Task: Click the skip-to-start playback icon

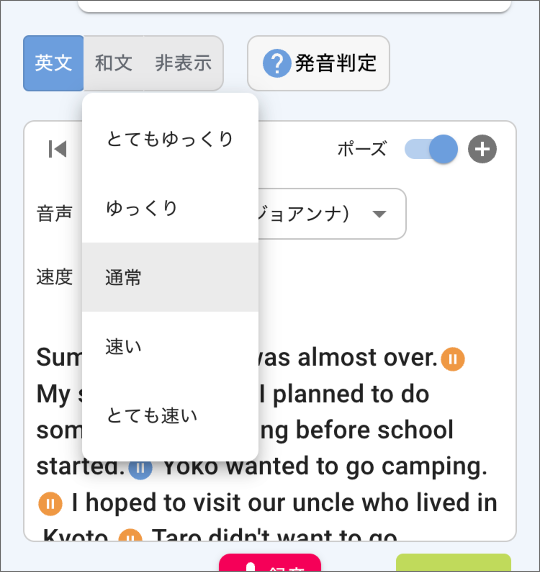Action: point(58,149)
